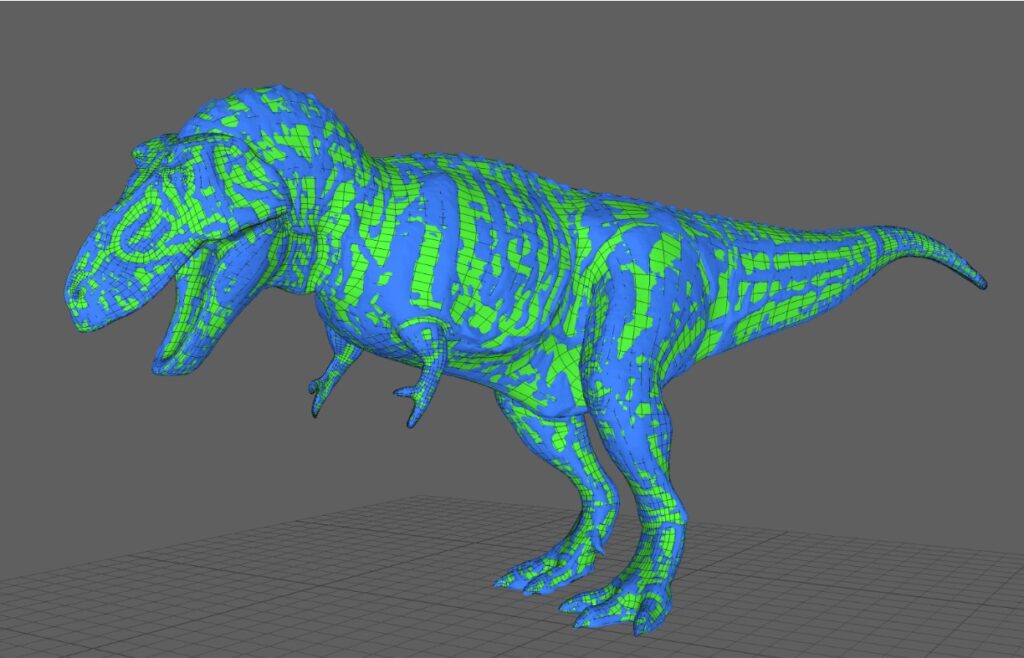Click the green swirl on the cheek
Viewport: 1024px width, 658px height.
pos(147,226)
